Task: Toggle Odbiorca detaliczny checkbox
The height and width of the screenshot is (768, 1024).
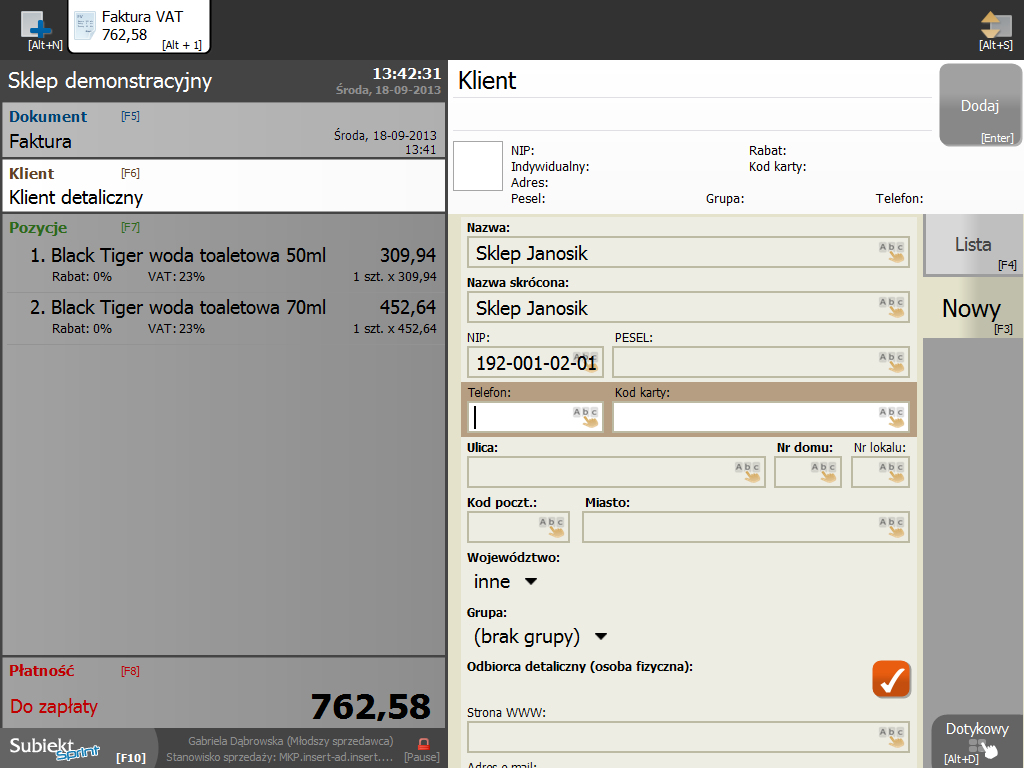Action: (x=891, y=679)
